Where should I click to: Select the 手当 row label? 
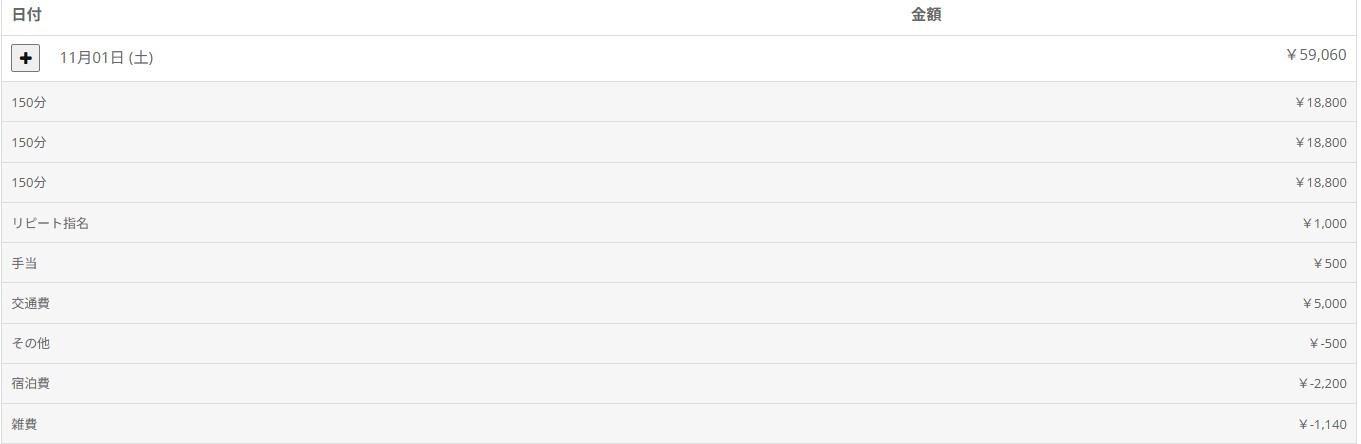pos(25,263)
